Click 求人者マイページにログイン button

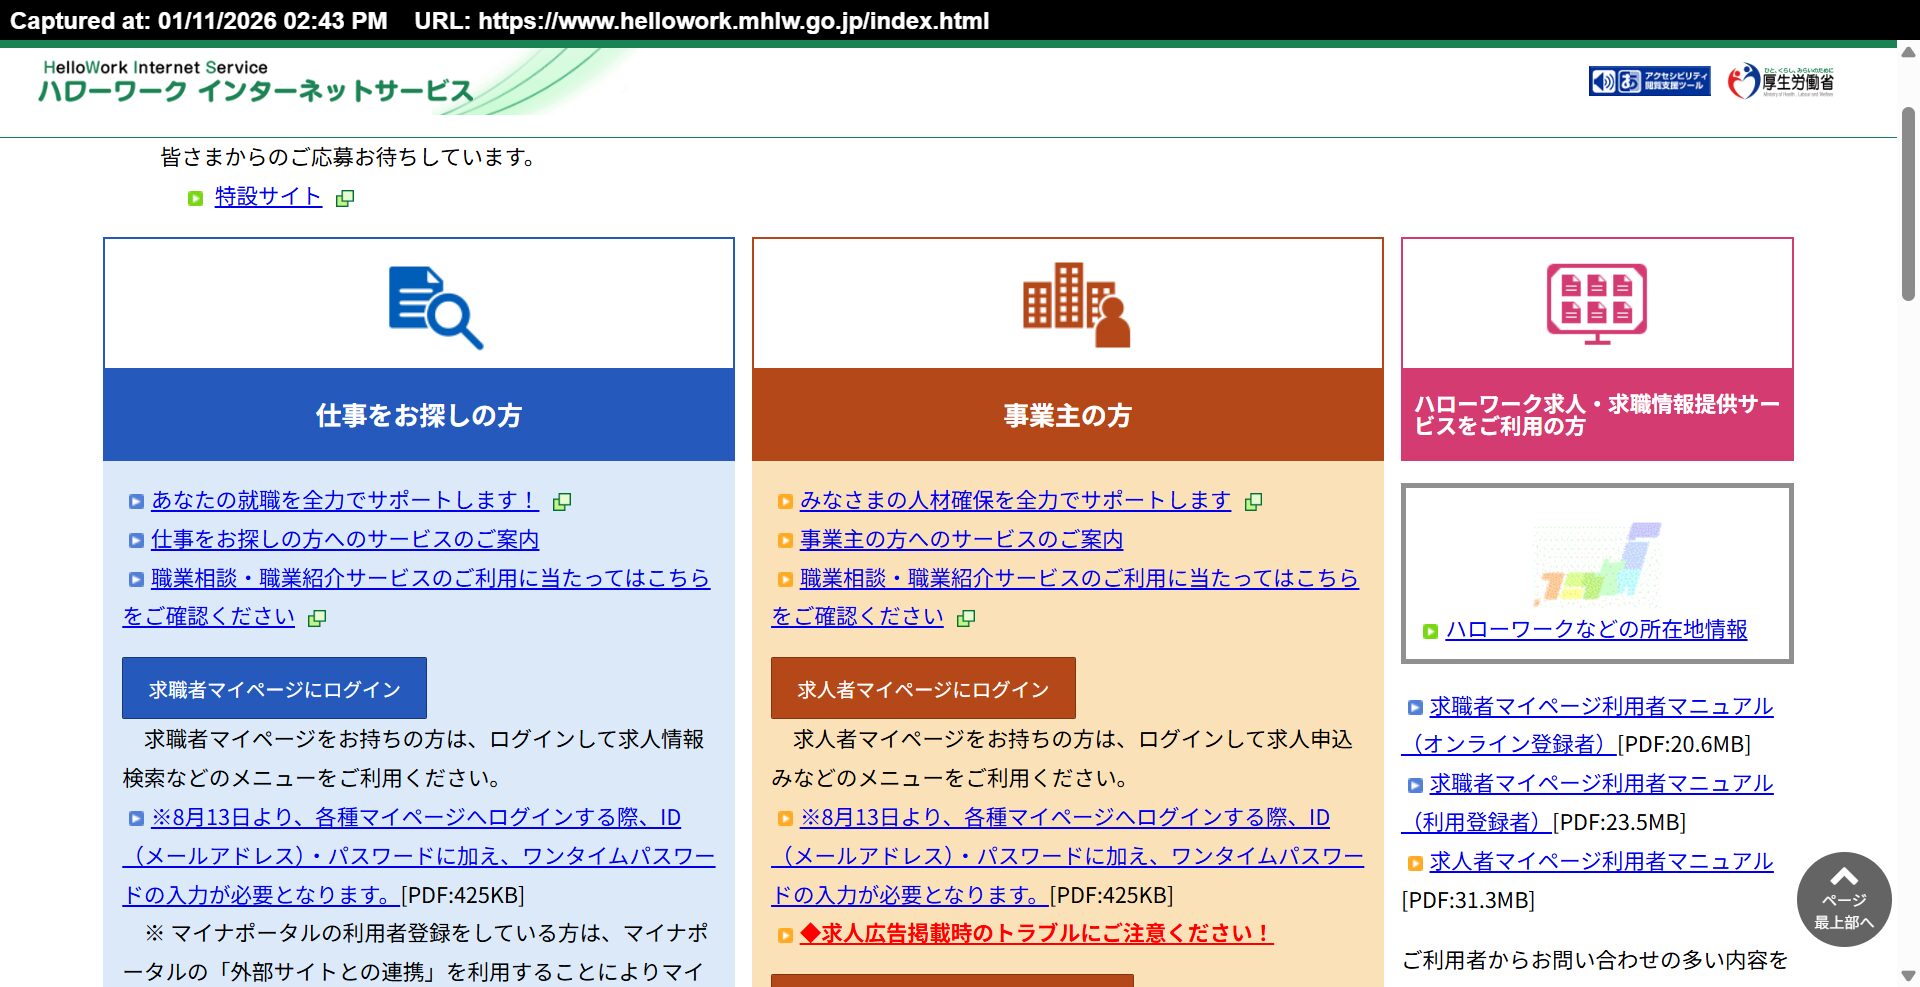(923, 688)
